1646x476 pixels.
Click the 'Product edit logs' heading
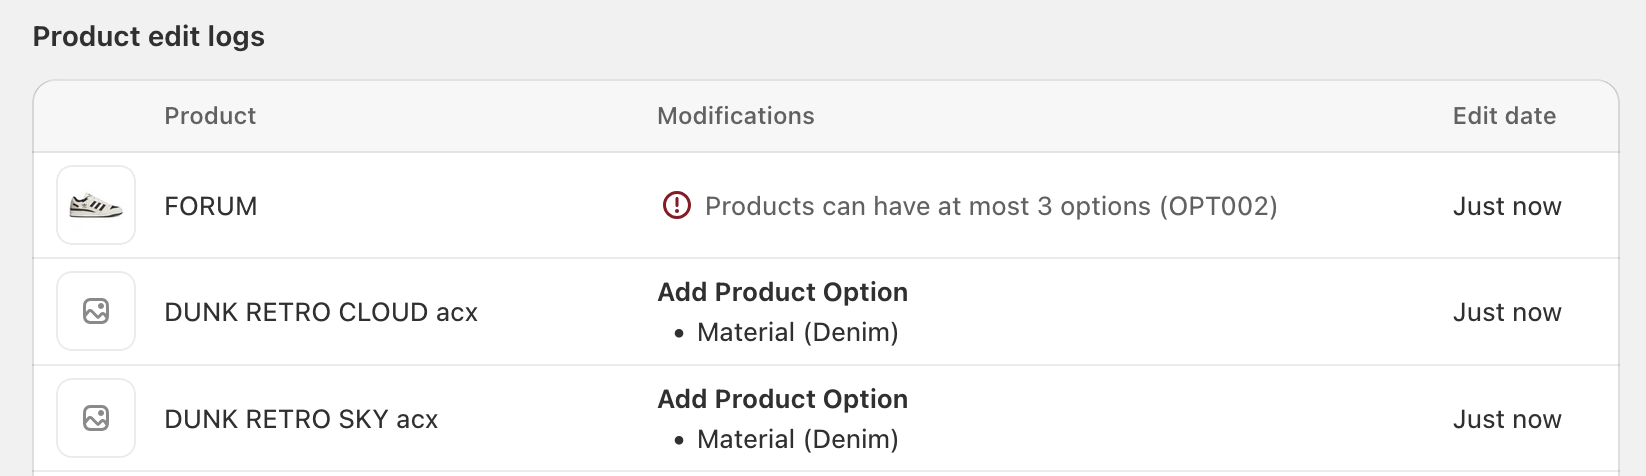pos(149,37)
